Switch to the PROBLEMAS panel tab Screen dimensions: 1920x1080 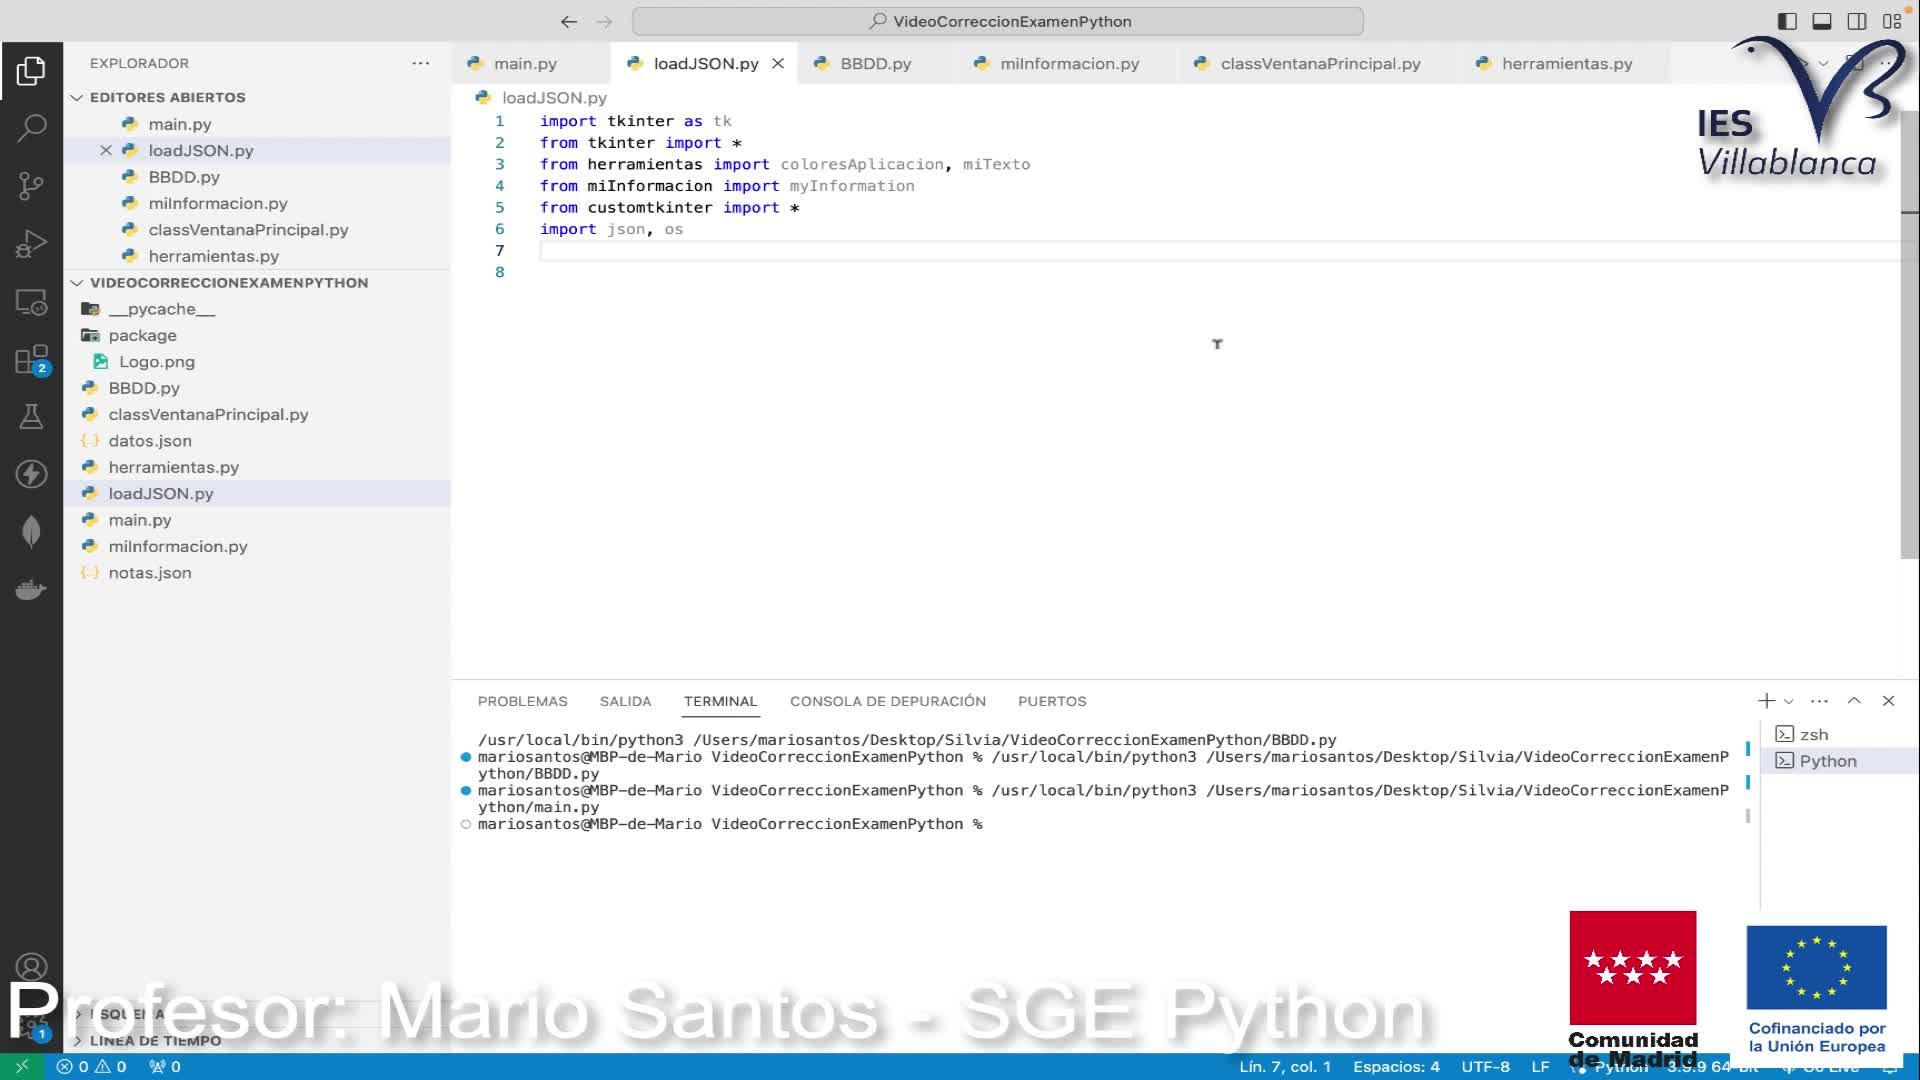pyautogui.click(x=522, y=702)
